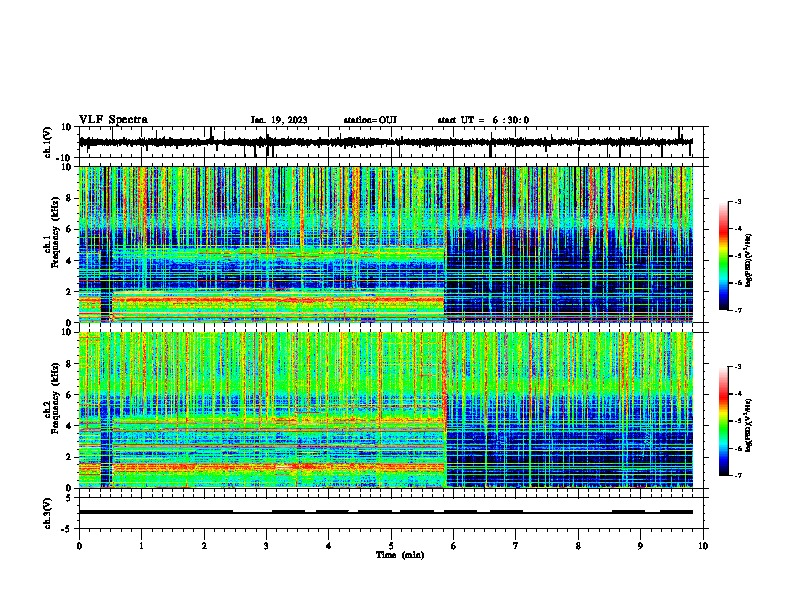Click the "station=OUI" header text
Image resolution: width=792 pixels, height=612 pixels.
tap(370, 120)
